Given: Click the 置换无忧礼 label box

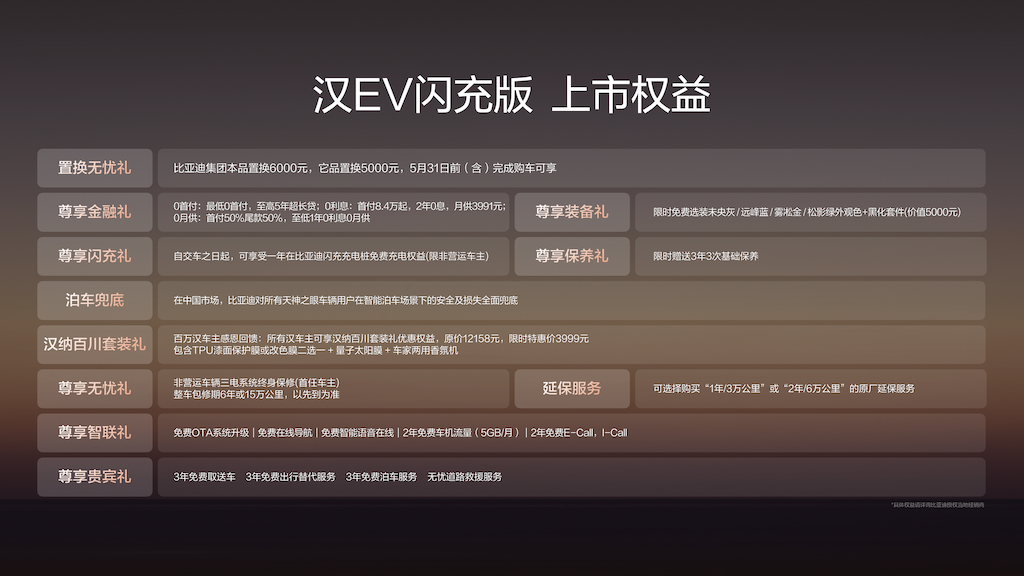Looking at the screenshot, I should pyautogui.click(x=94, y=168).
